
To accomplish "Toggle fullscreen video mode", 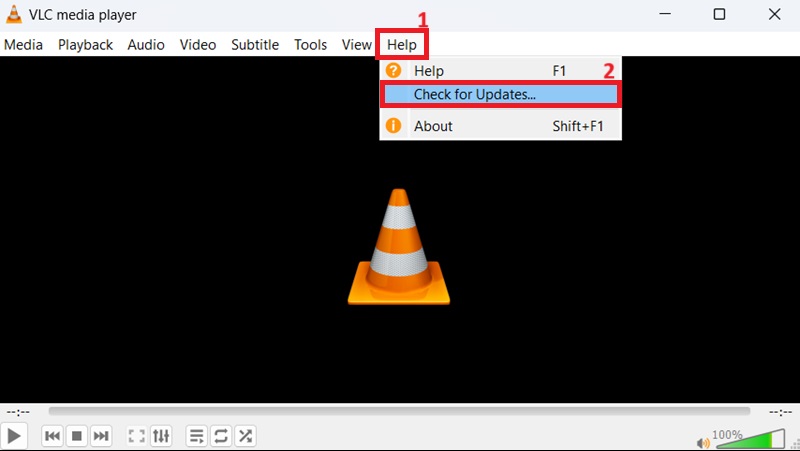I will tap(136, 436).
